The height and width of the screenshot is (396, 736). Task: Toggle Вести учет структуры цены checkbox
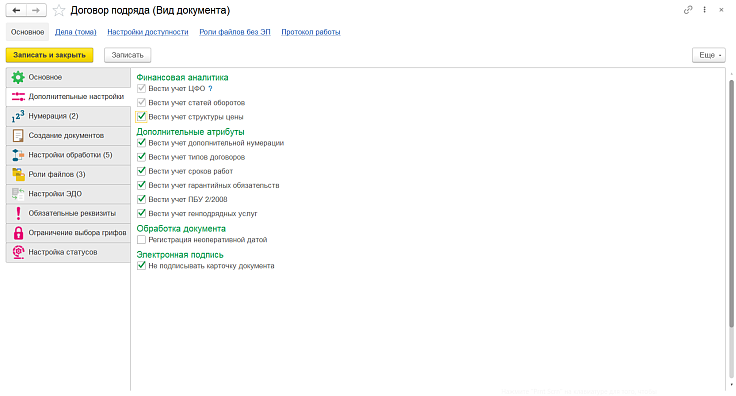tap(141, 116)
